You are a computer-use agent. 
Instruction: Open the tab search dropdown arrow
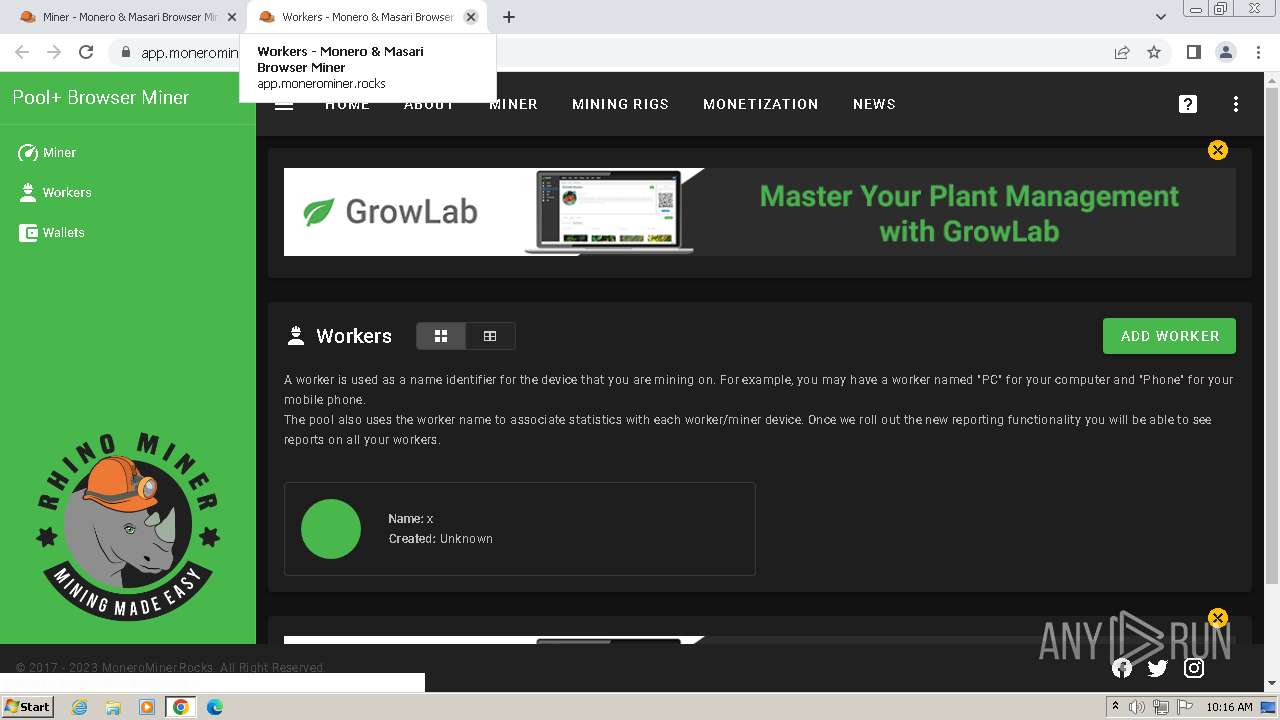tap(1161, 17)
